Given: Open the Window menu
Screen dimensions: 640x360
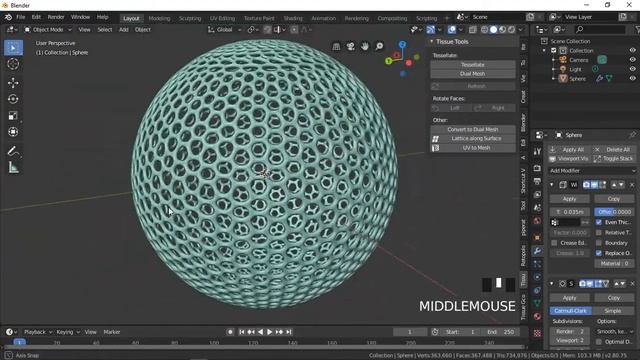Looking at the screenshot, I should click(x=80, y=17).
